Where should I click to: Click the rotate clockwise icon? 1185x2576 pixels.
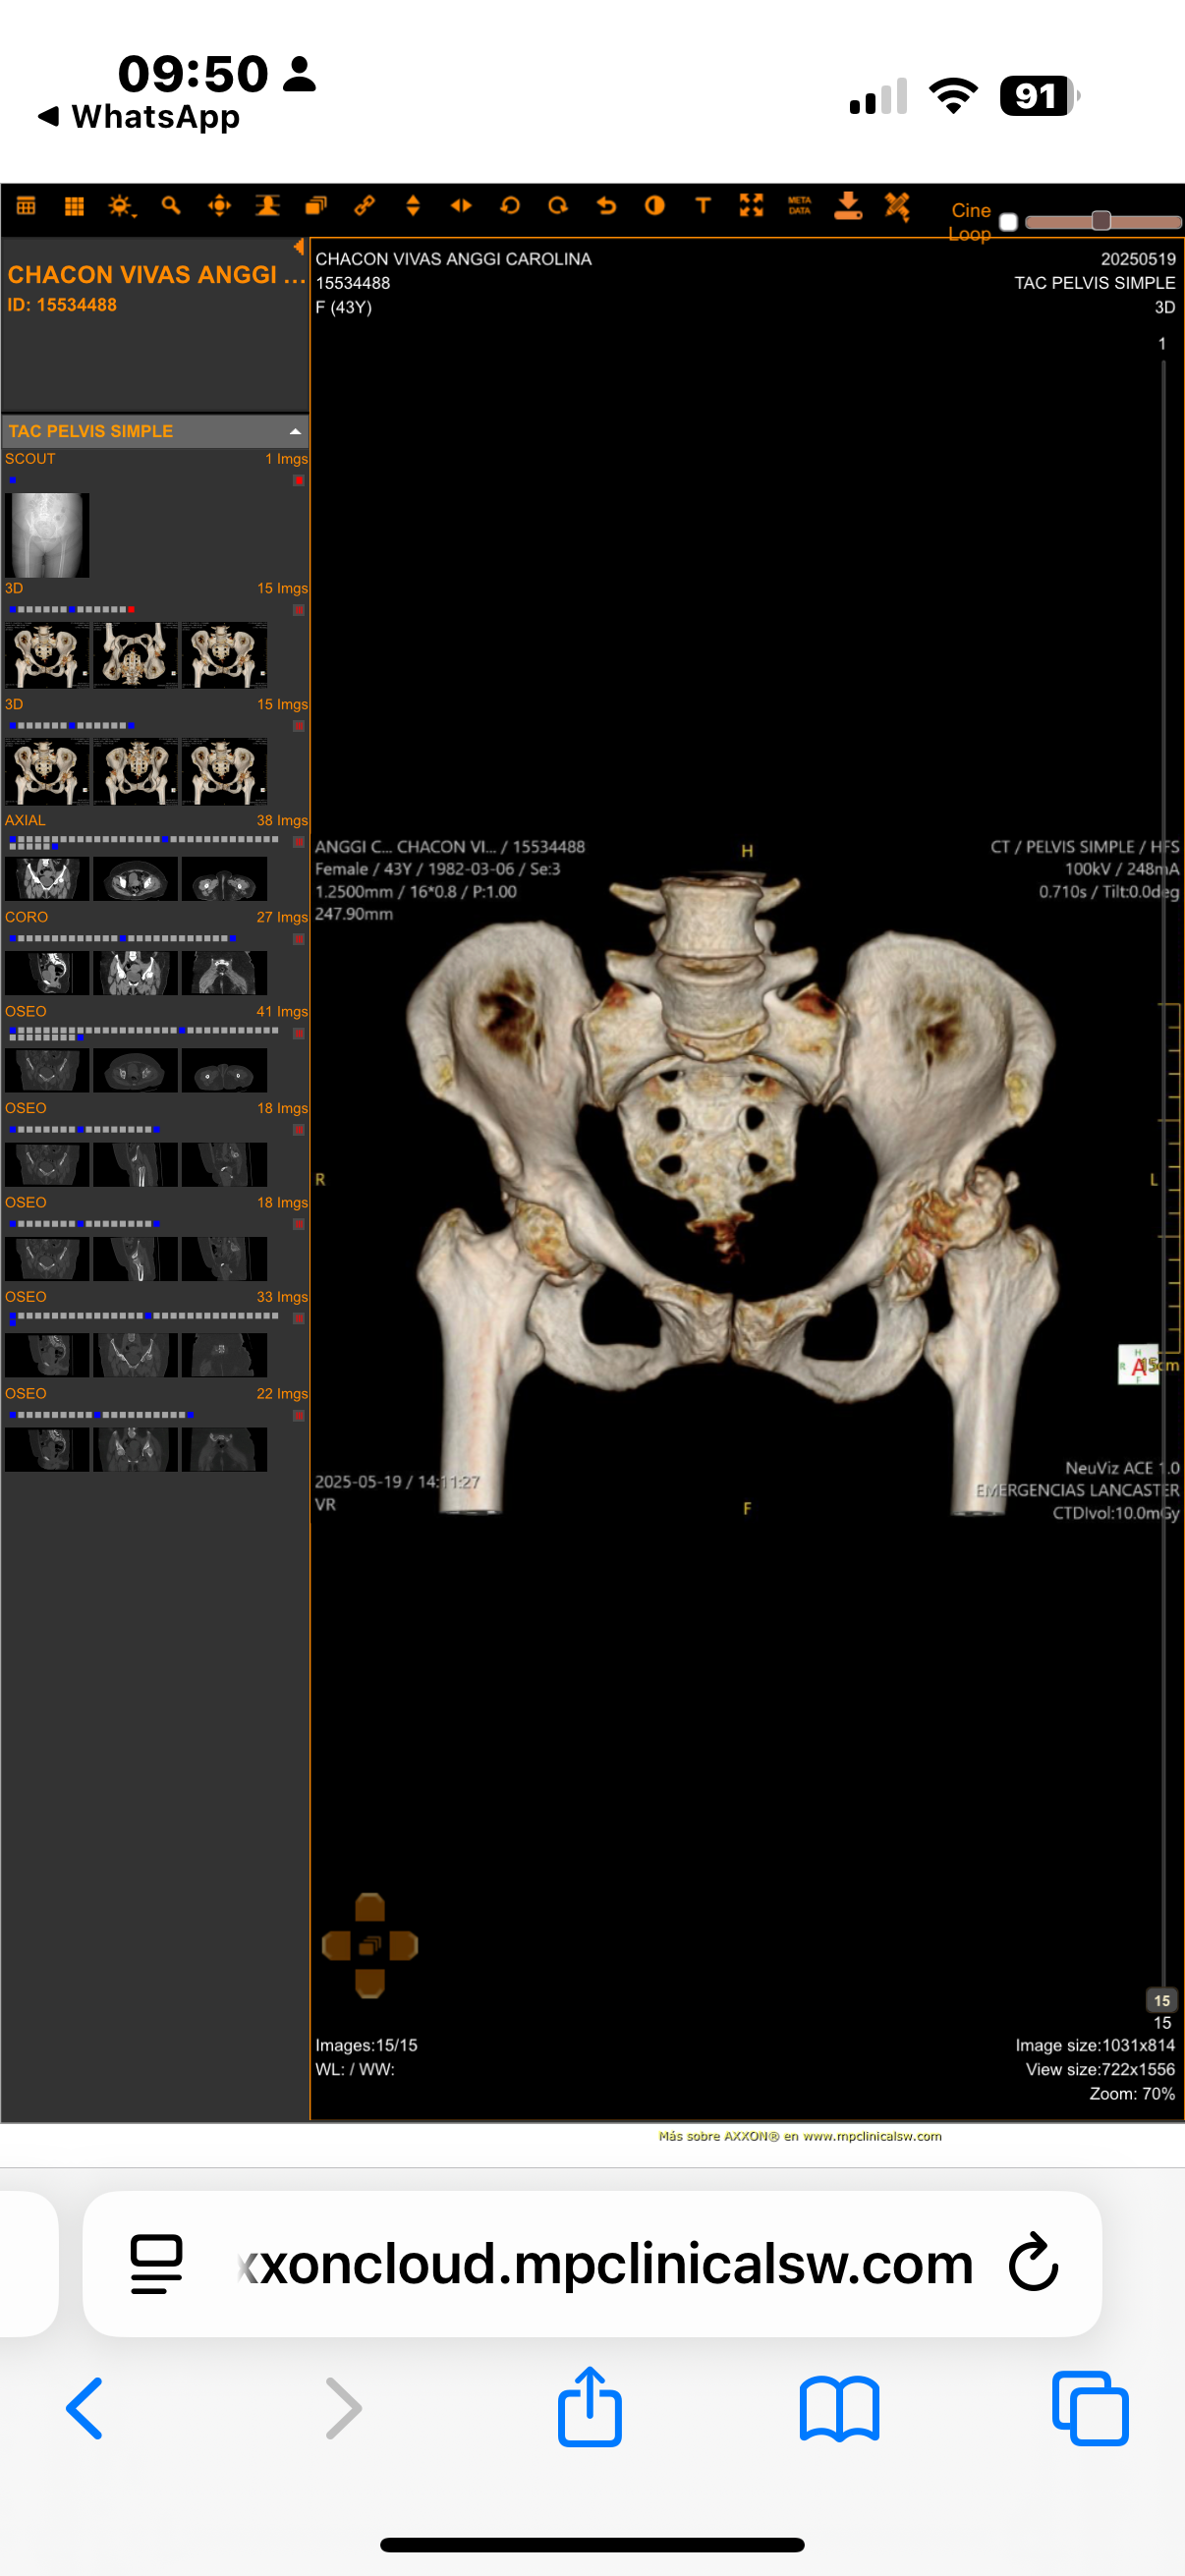[558, 206]
